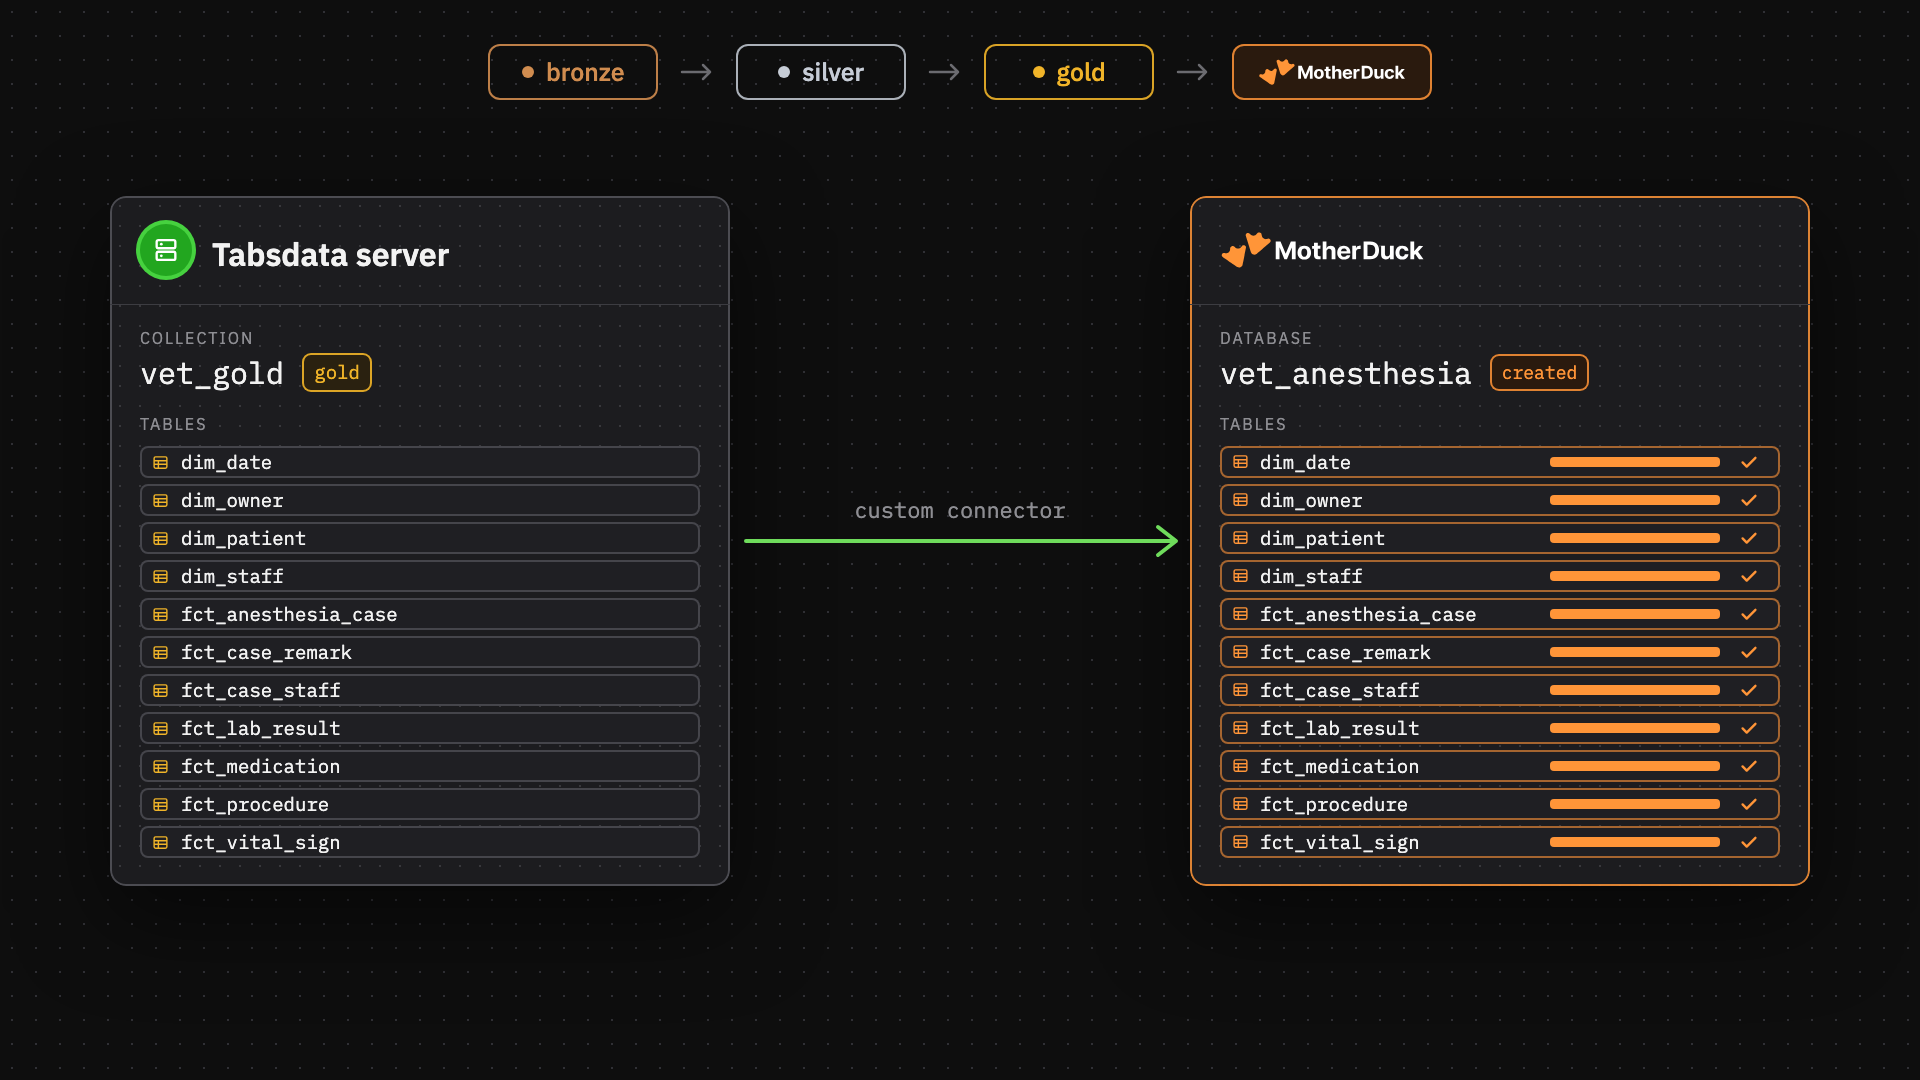The height and width of the screenshot is (1080, 1920).
Task: Click the vet_gold collection name
Action: pos(212,374)
